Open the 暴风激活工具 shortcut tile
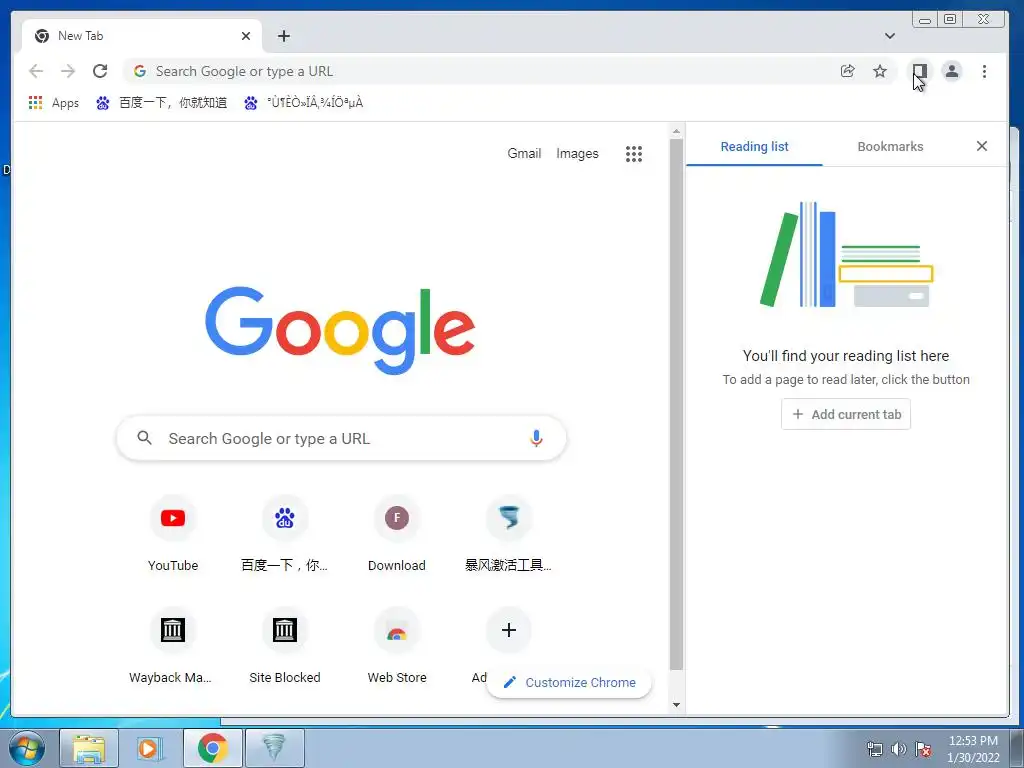The width and height of the screenshot is (1024, 768). [x=508, y=534]
